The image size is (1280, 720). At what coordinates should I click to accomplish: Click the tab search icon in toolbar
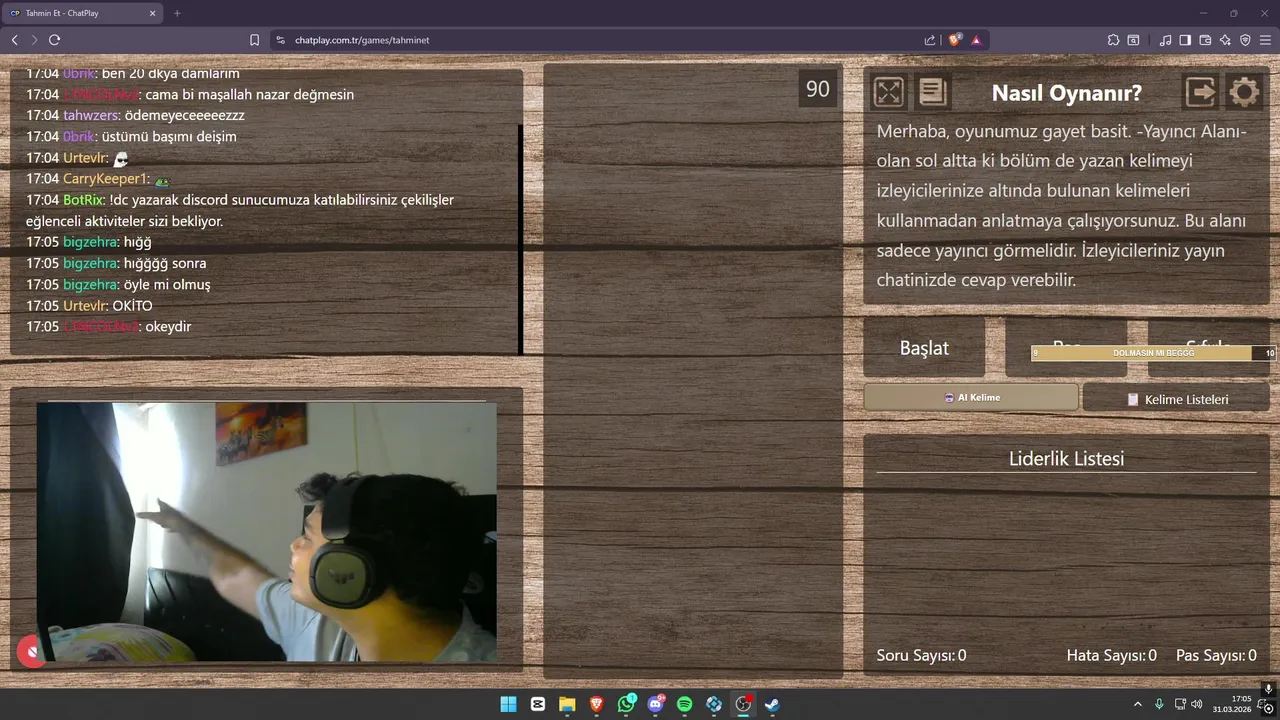[x=1133, y=40]
